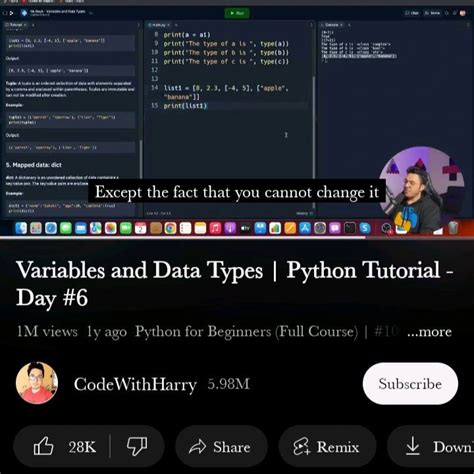This screenshot has width=474, height=474.
Task: Click the presenter's circular webcam overlay
Action: [x=422, y=188]
